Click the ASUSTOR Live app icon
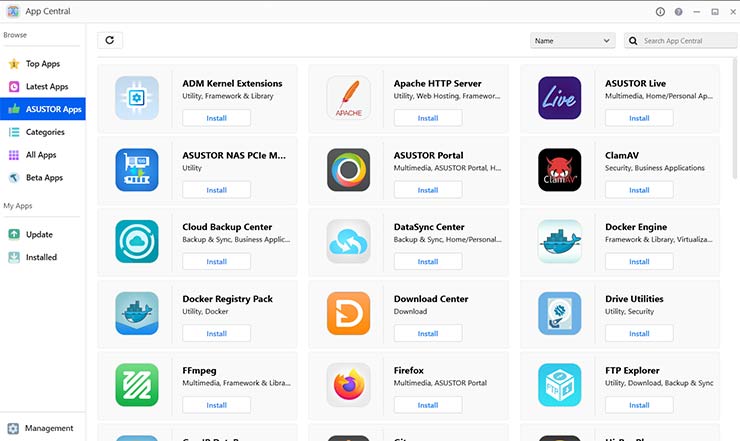This screenshot has width=740, height=441. coord(559,98)
